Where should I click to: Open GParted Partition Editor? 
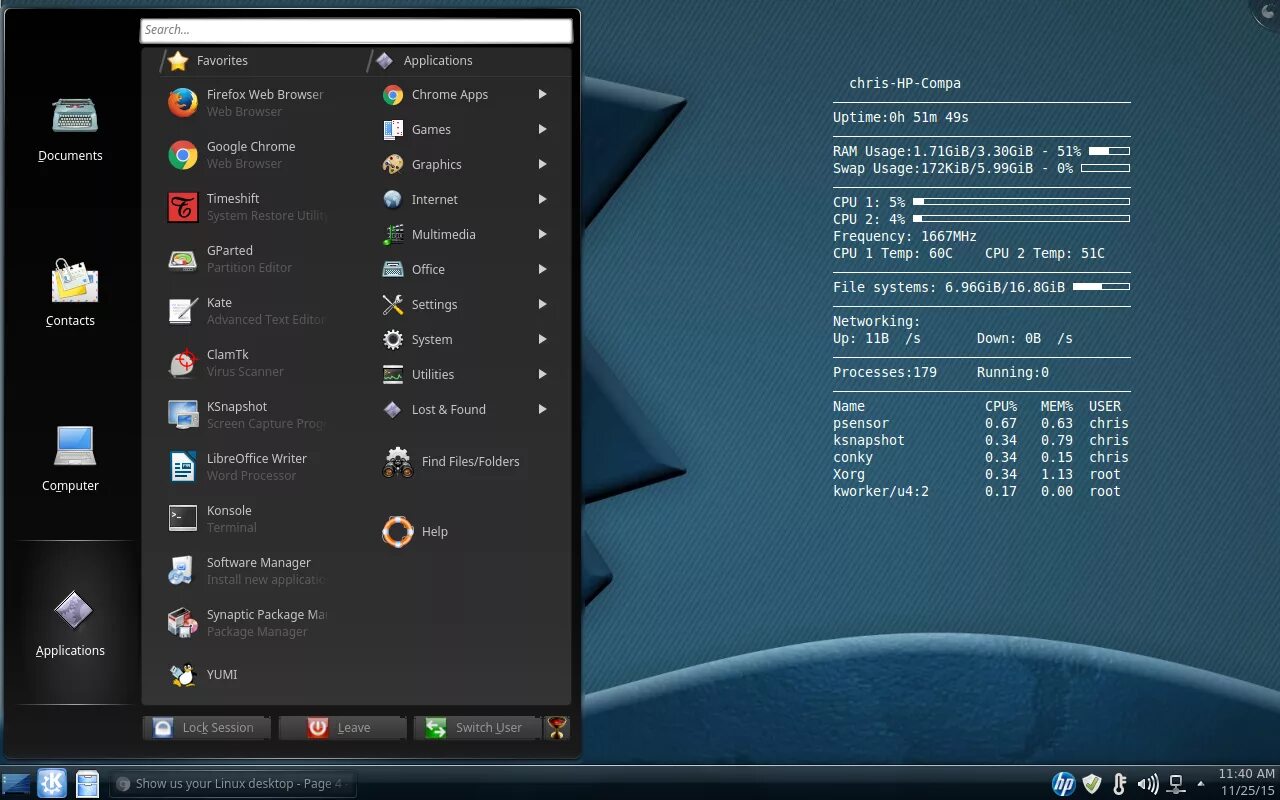point(246,258)
